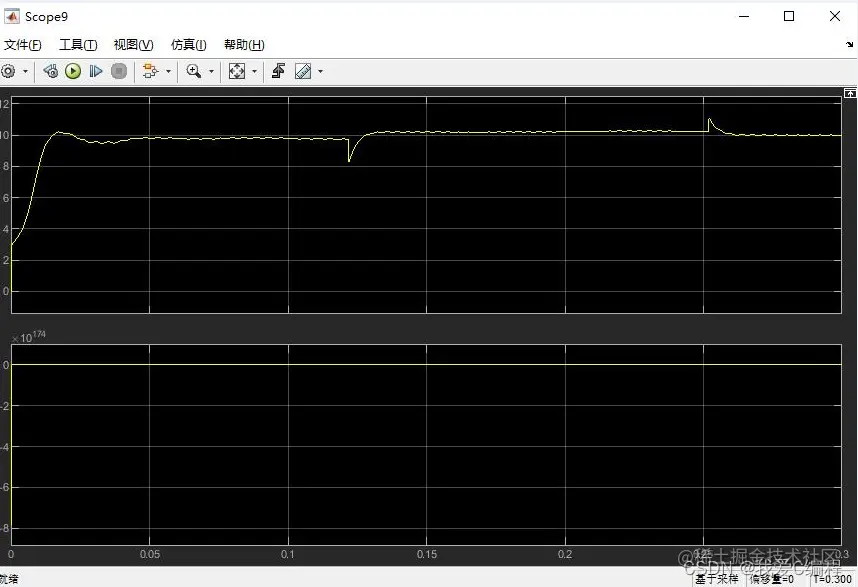Run the simulation with the green play button
This screenshot has height=587, width=858.
coord(73,71)
